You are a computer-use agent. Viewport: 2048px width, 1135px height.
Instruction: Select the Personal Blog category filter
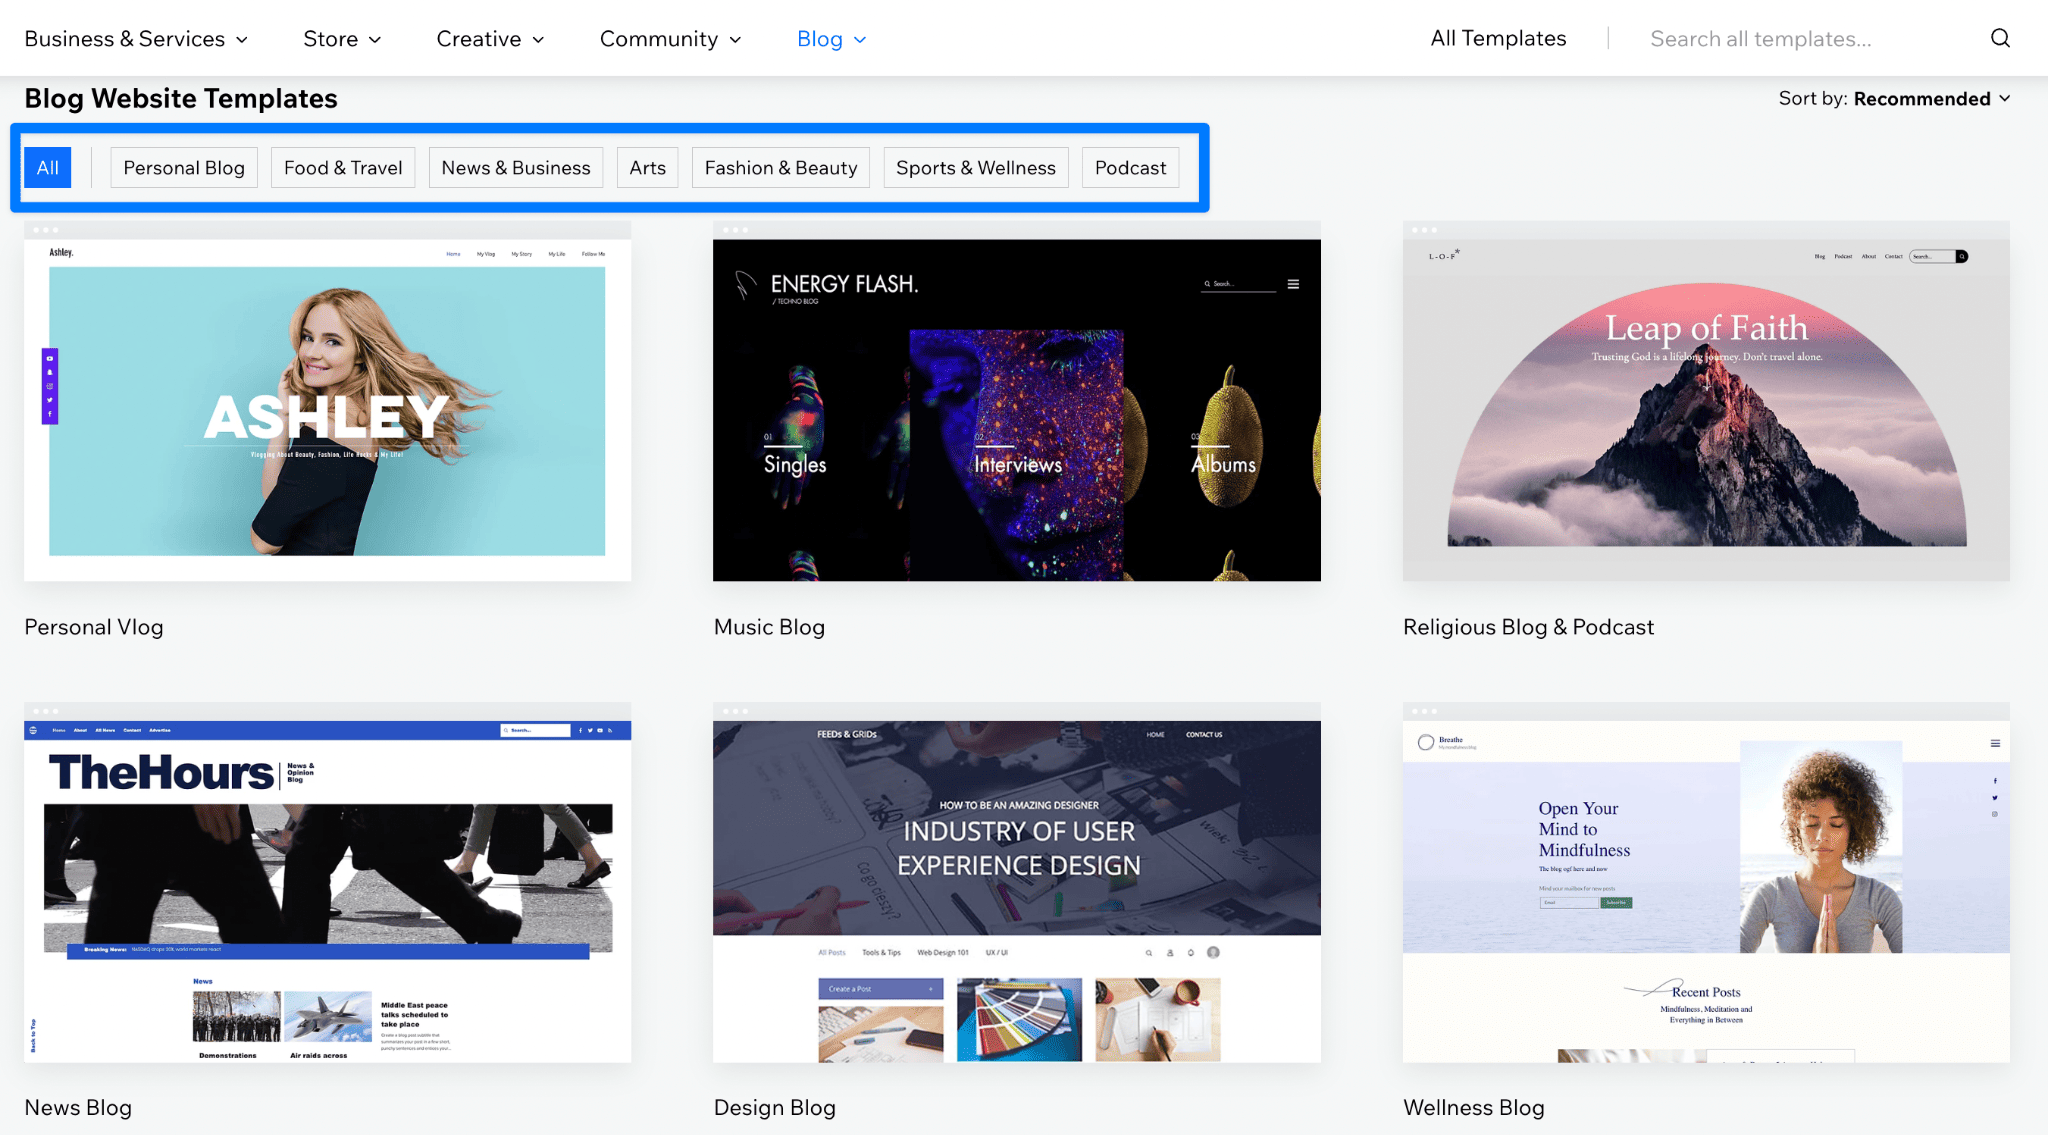[183, 166]
